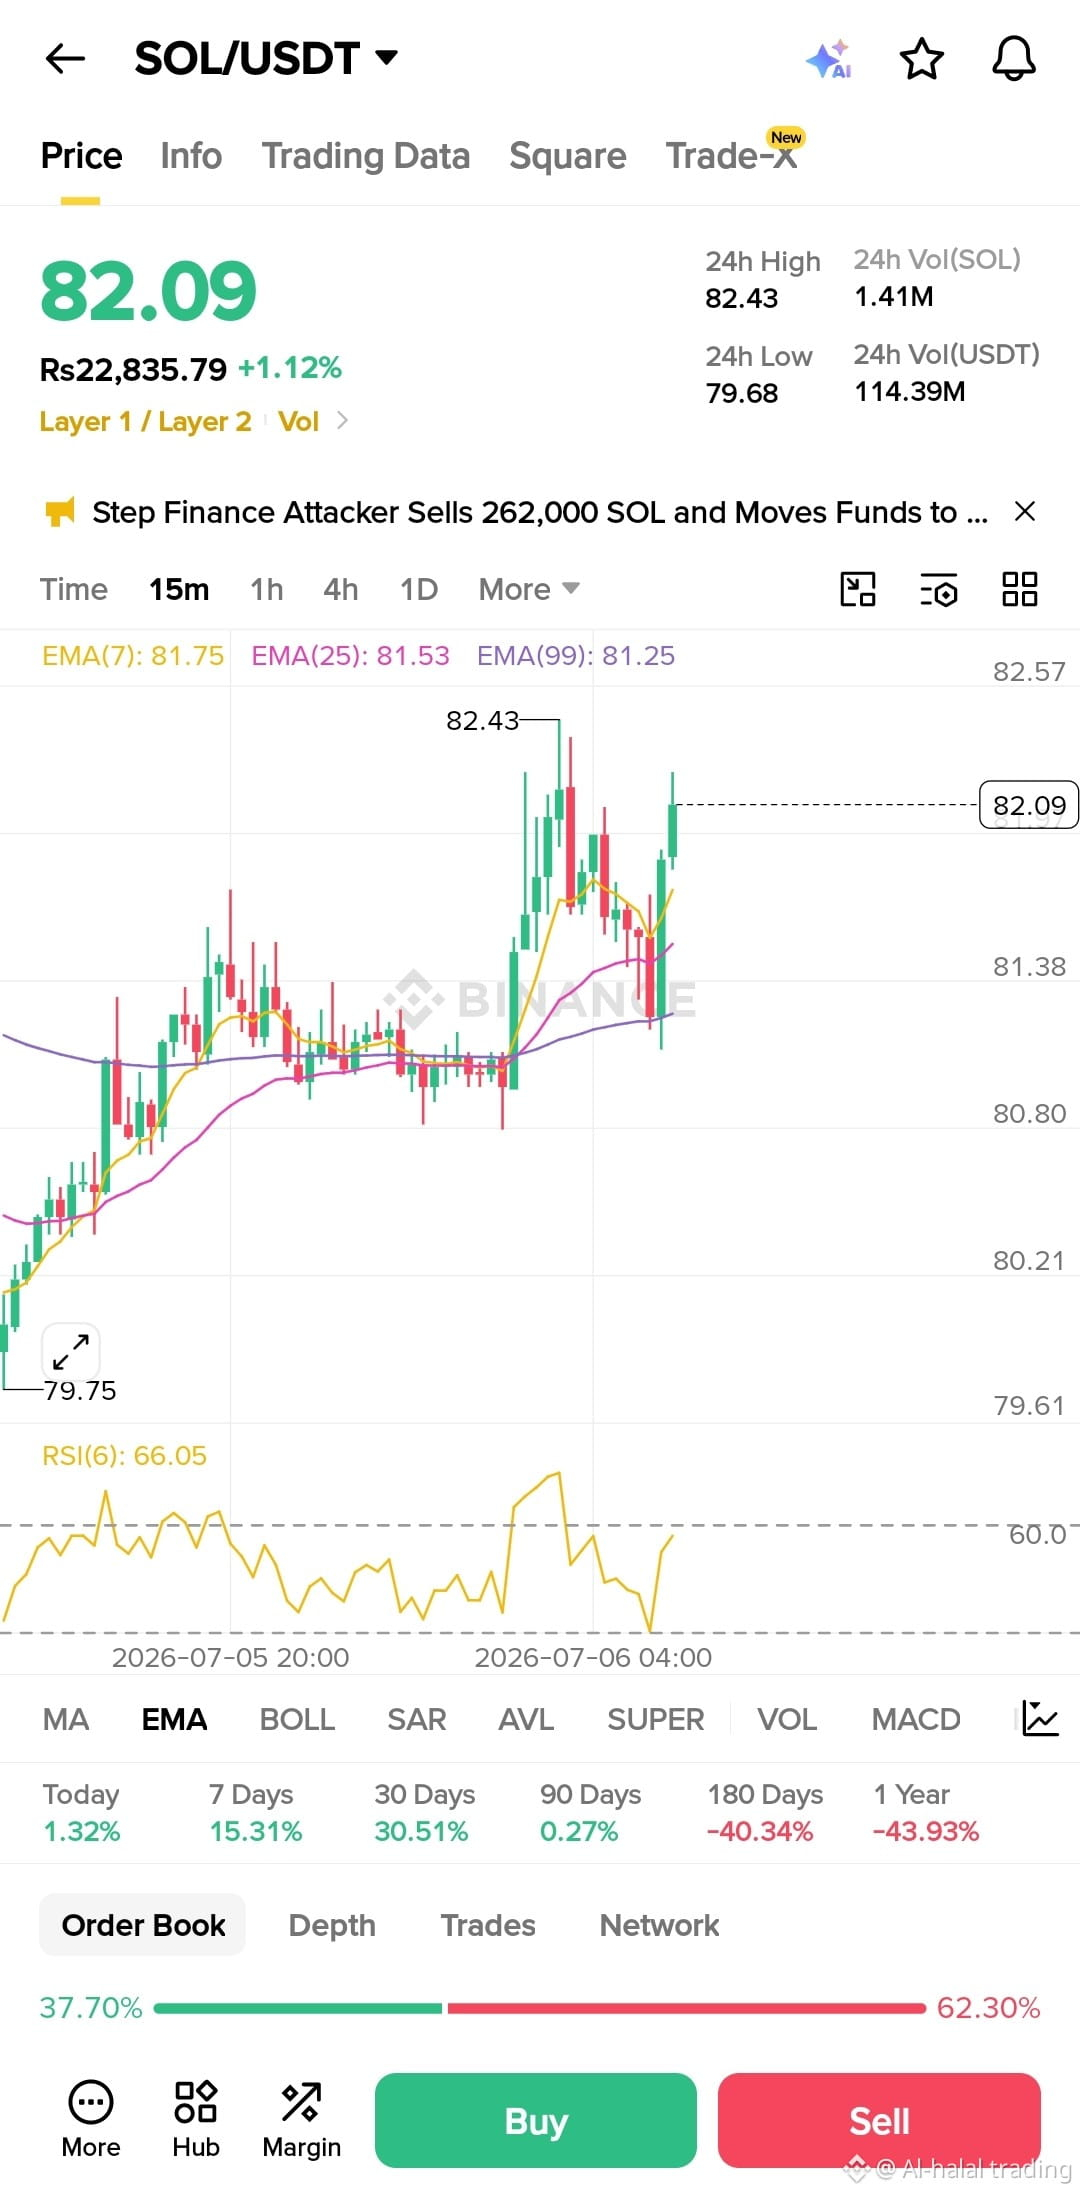Toggle the EMA indicator
The image size is (1080, 2194).
(x=174, y=1719)
